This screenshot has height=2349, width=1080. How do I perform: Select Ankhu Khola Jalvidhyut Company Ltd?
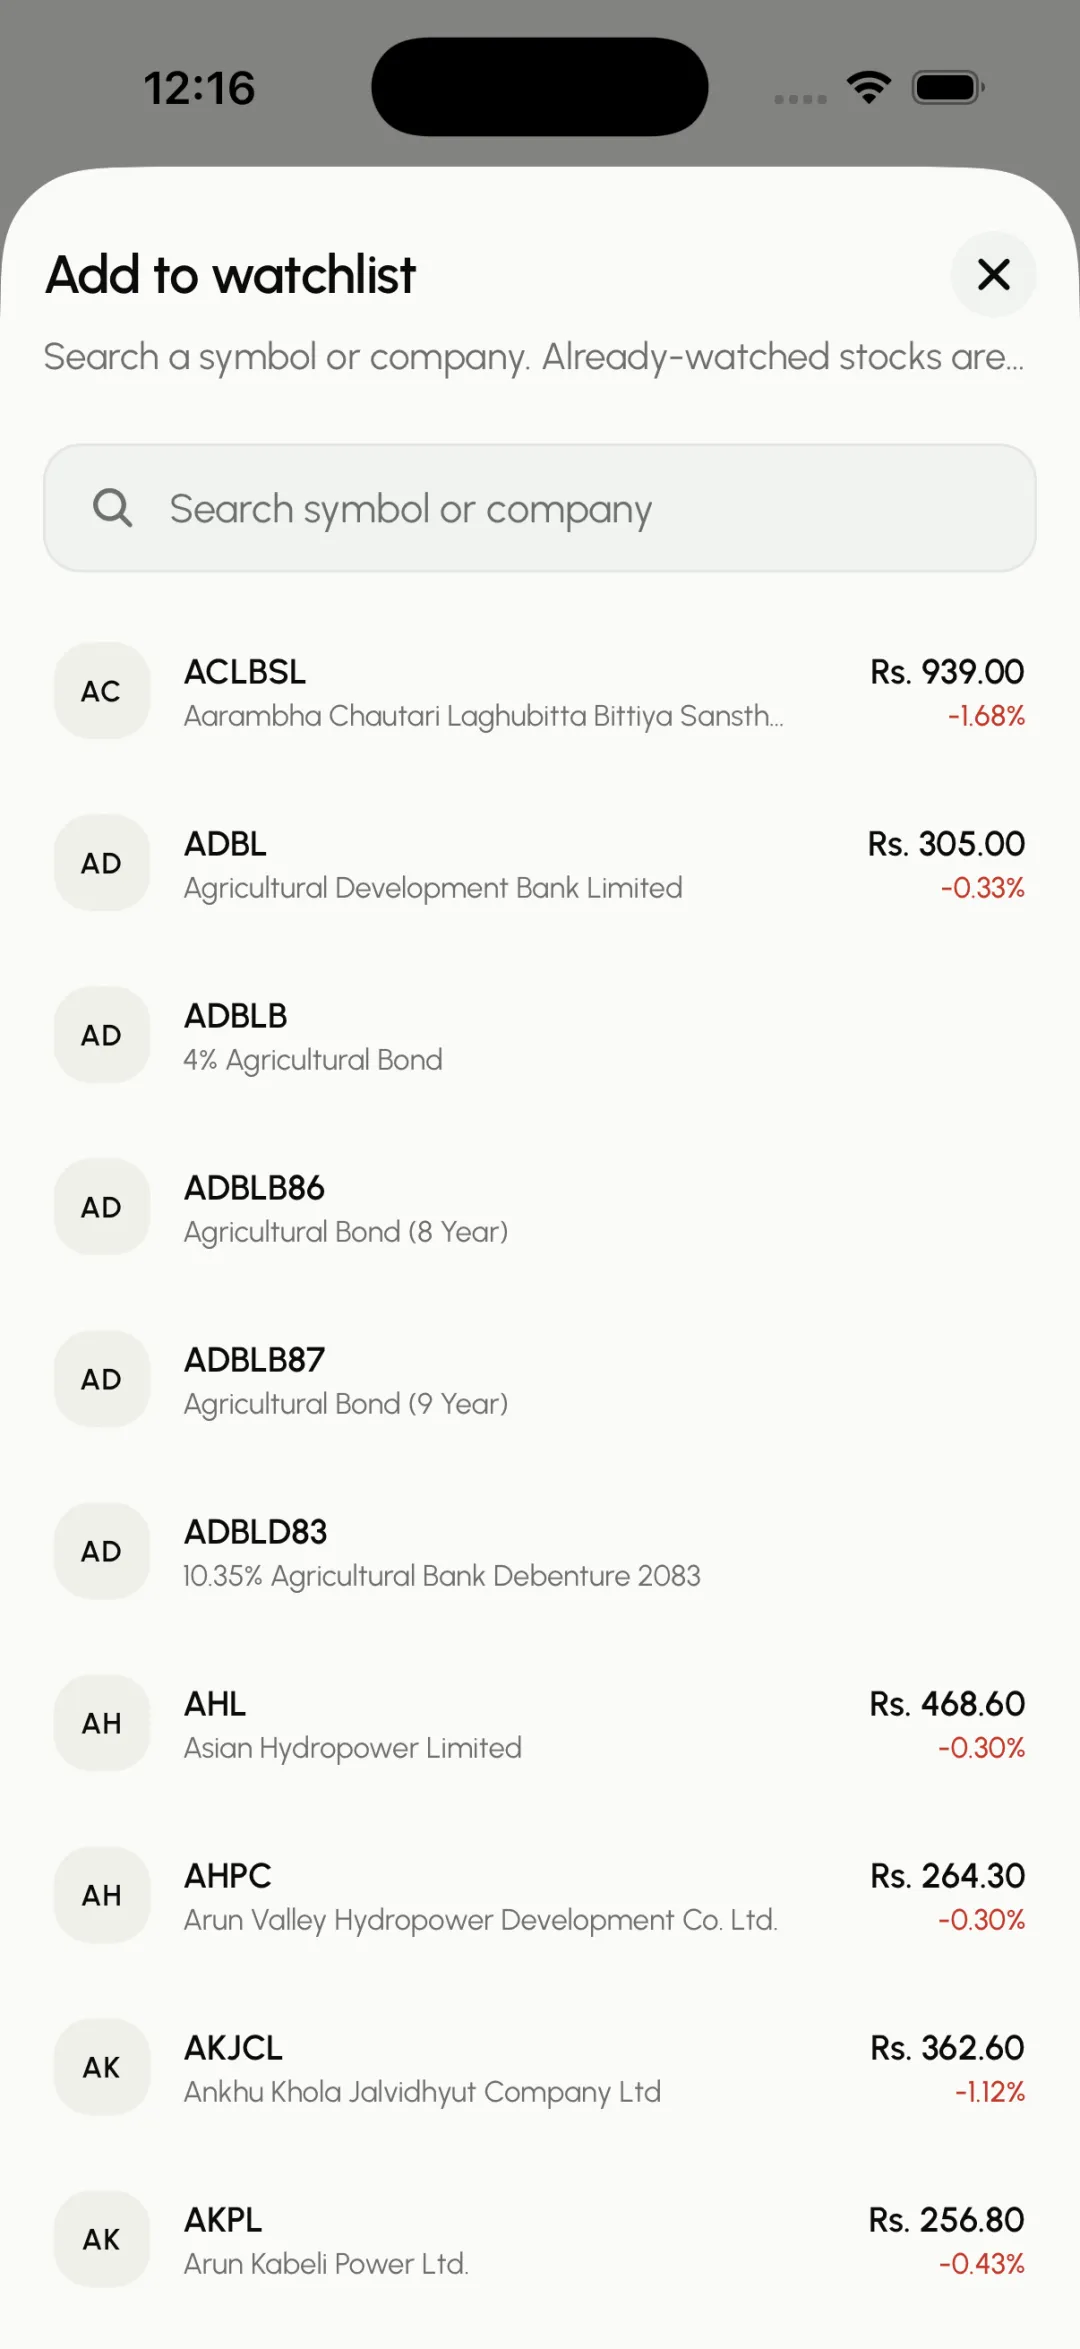540,2067
